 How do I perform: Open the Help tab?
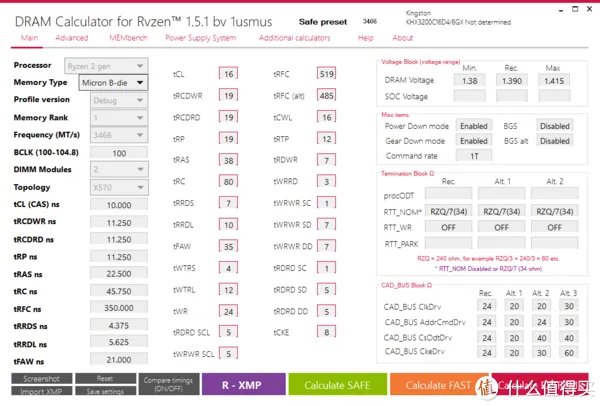click(365, 37)
